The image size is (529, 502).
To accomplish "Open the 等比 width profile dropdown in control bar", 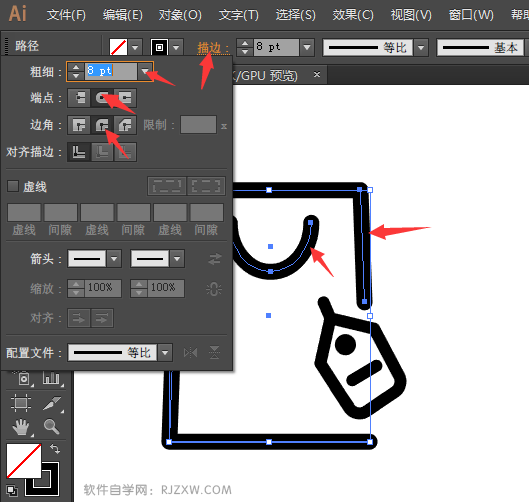I will tap(421, 47).
